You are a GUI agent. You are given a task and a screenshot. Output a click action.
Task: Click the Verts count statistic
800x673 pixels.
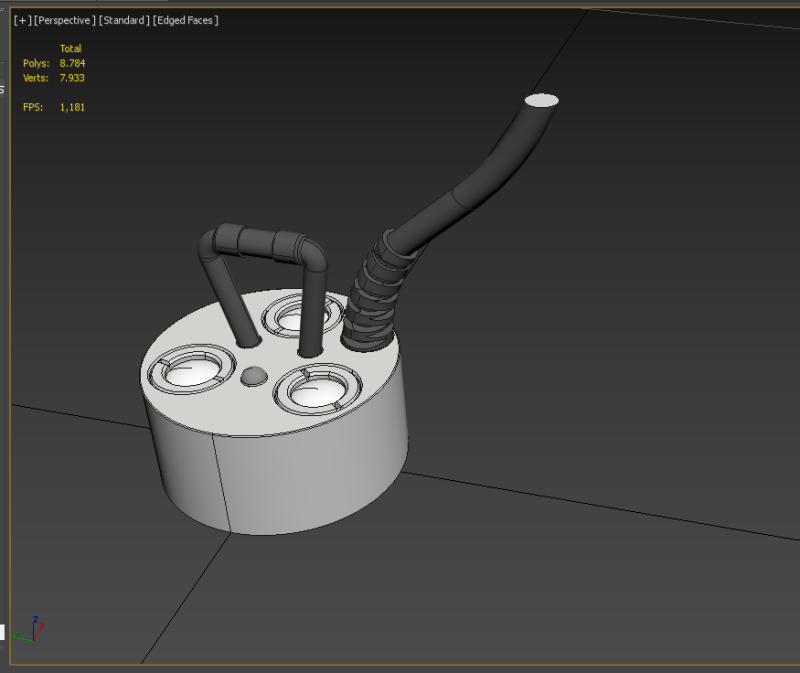72,77
